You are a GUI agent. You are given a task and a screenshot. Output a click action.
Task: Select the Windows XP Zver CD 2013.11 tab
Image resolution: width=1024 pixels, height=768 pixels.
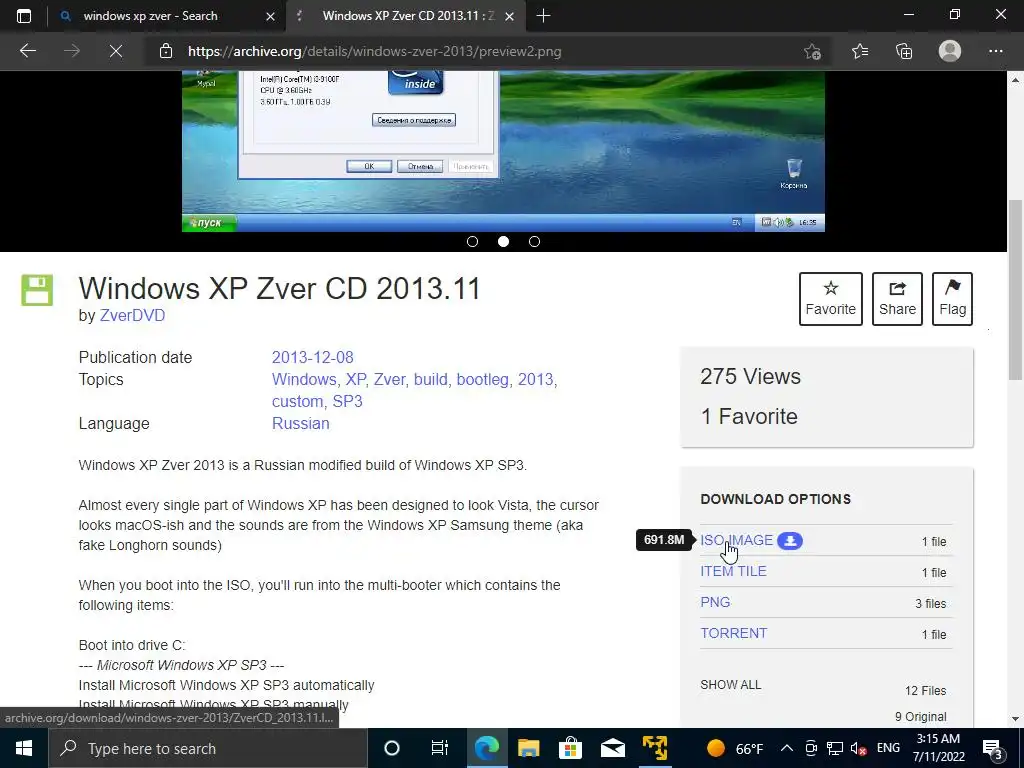[408, 16]
